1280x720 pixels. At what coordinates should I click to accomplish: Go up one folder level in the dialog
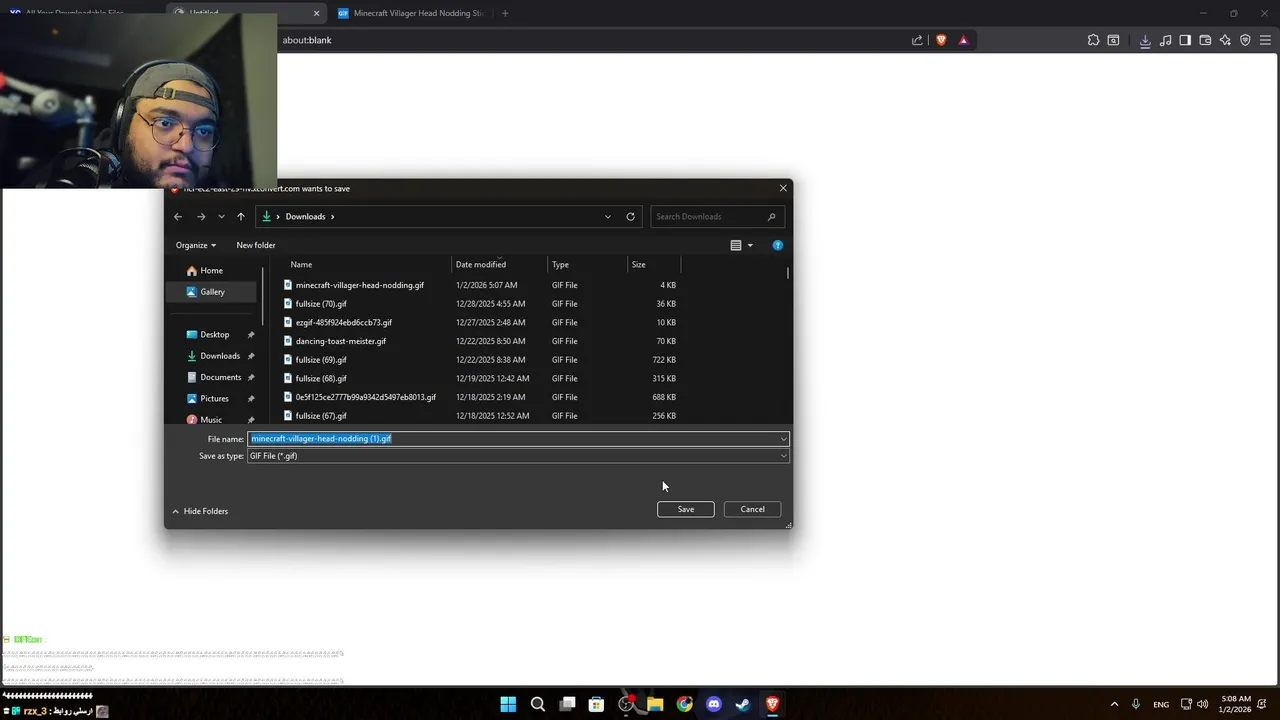[x=241, y=216]
